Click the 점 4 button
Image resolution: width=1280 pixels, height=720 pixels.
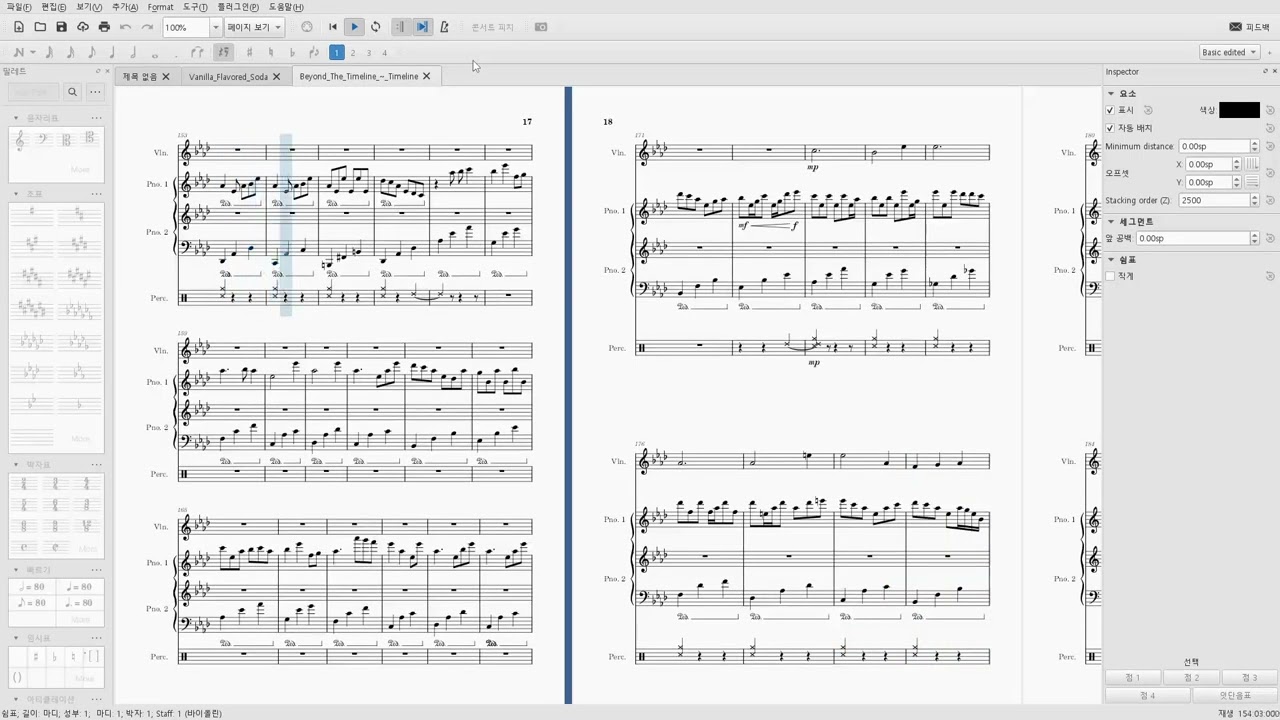click(x=1147, y=695)
